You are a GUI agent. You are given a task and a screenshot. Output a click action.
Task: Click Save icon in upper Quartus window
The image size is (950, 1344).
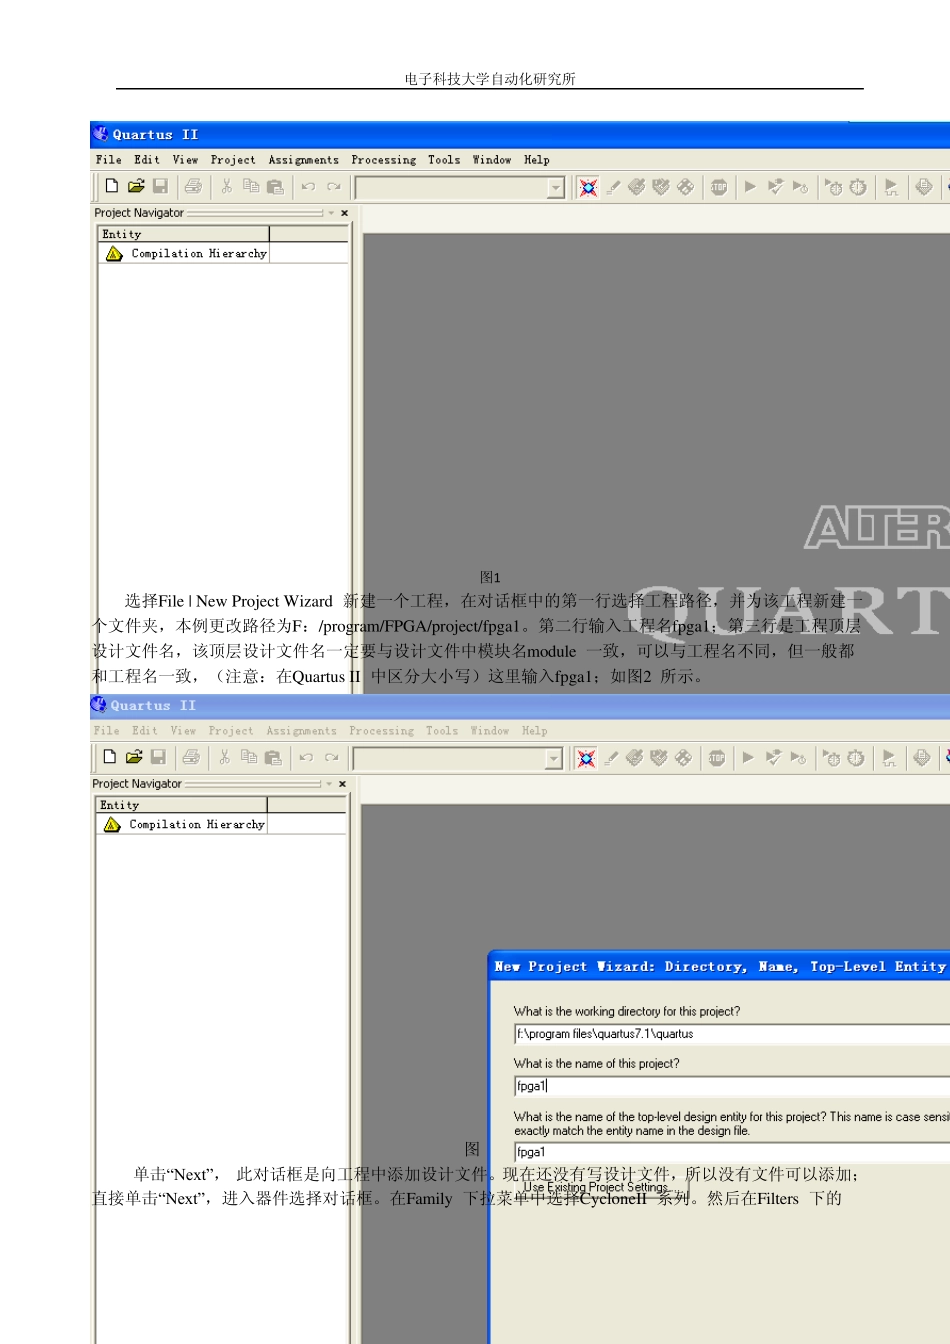point(160,186)
